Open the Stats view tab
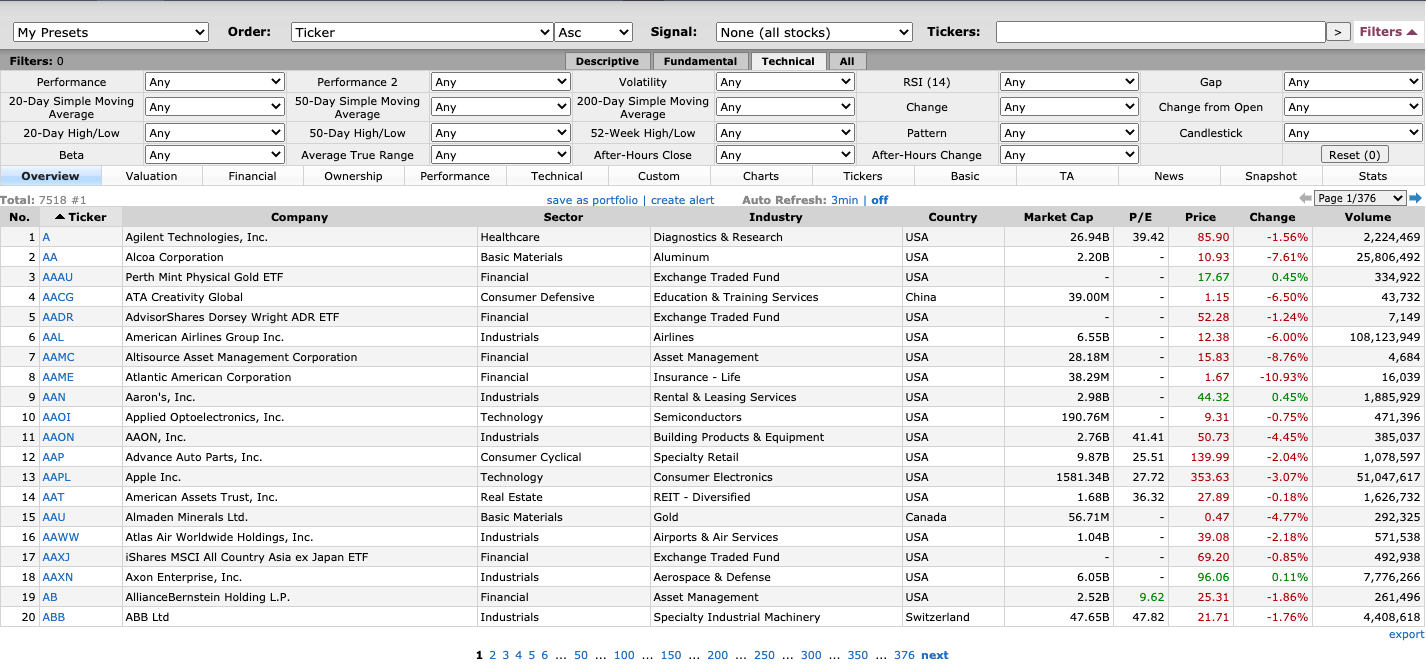The height and width of the screenshot is (667, 1426). point(1373,176)
